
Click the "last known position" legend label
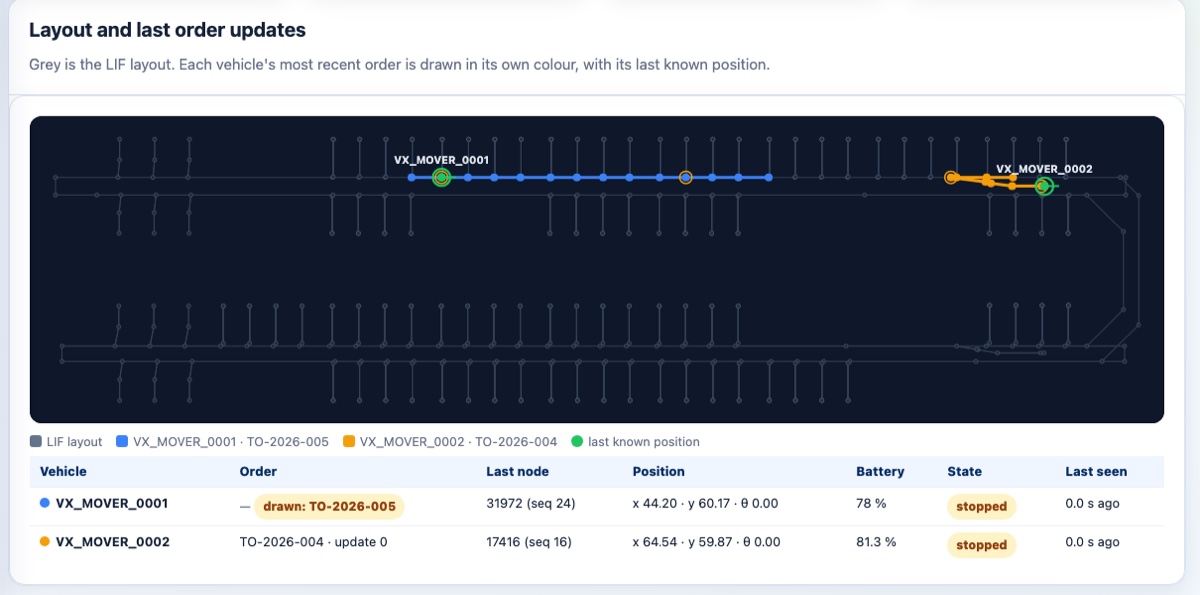(x=644, y=441)
